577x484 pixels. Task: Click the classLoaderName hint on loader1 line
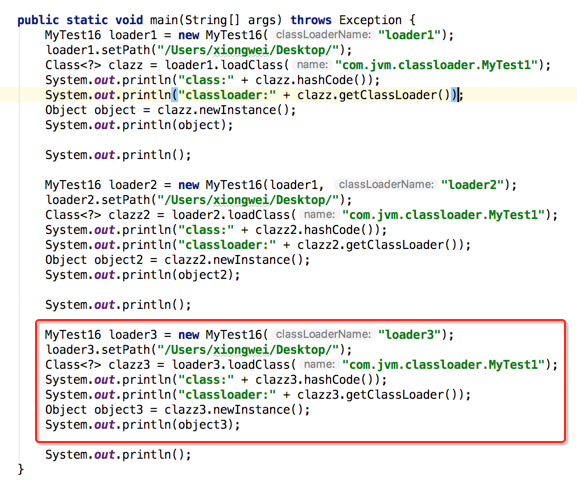323,35
